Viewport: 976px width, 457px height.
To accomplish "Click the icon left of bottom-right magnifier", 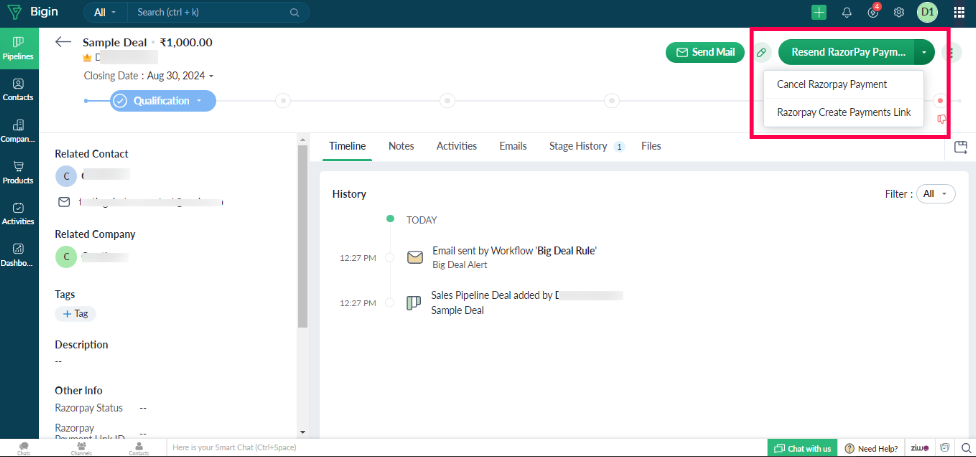I will coord(946,448).
